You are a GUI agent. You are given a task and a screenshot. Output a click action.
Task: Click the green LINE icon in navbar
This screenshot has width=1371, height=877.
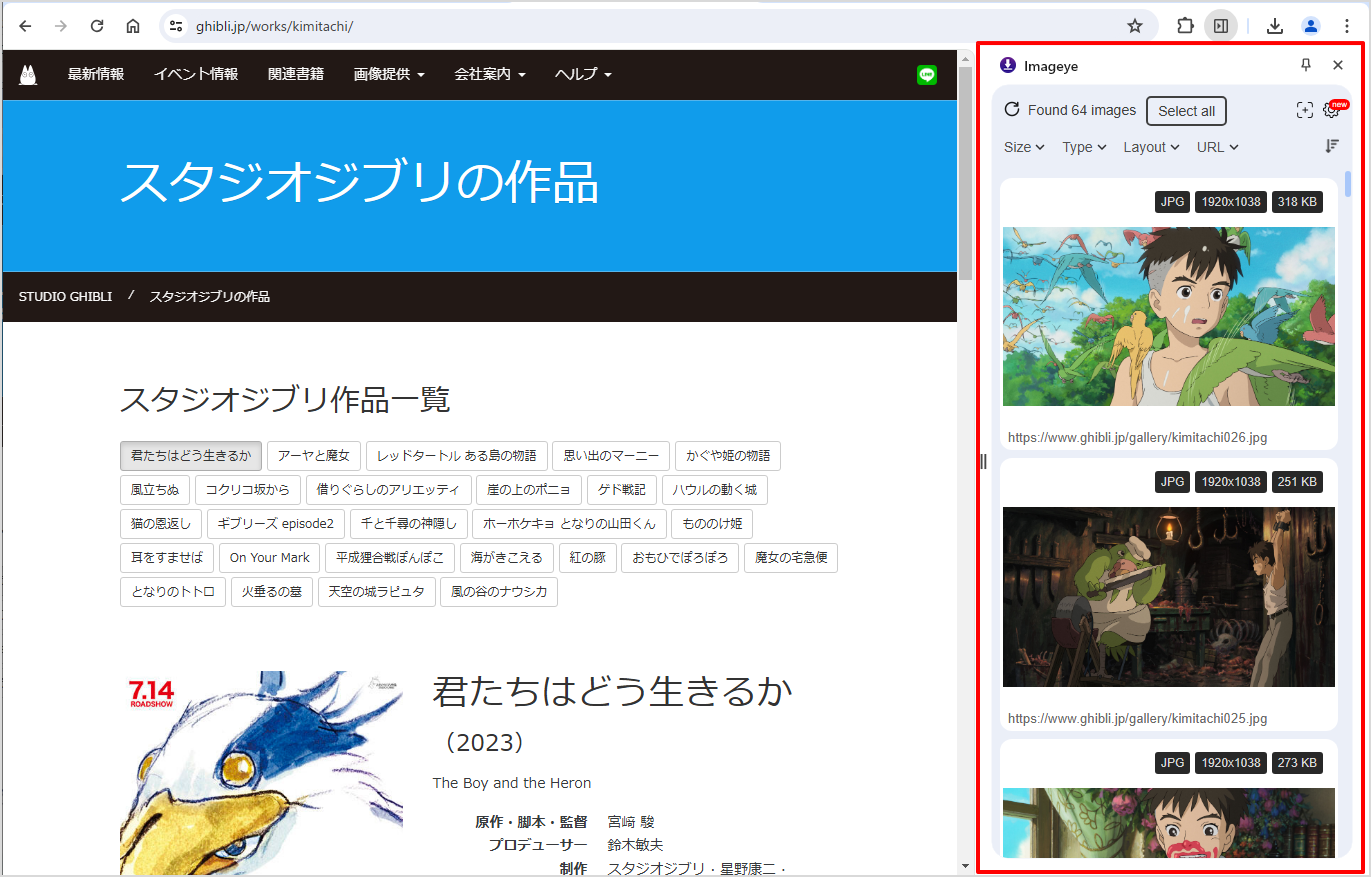[927, 75]
